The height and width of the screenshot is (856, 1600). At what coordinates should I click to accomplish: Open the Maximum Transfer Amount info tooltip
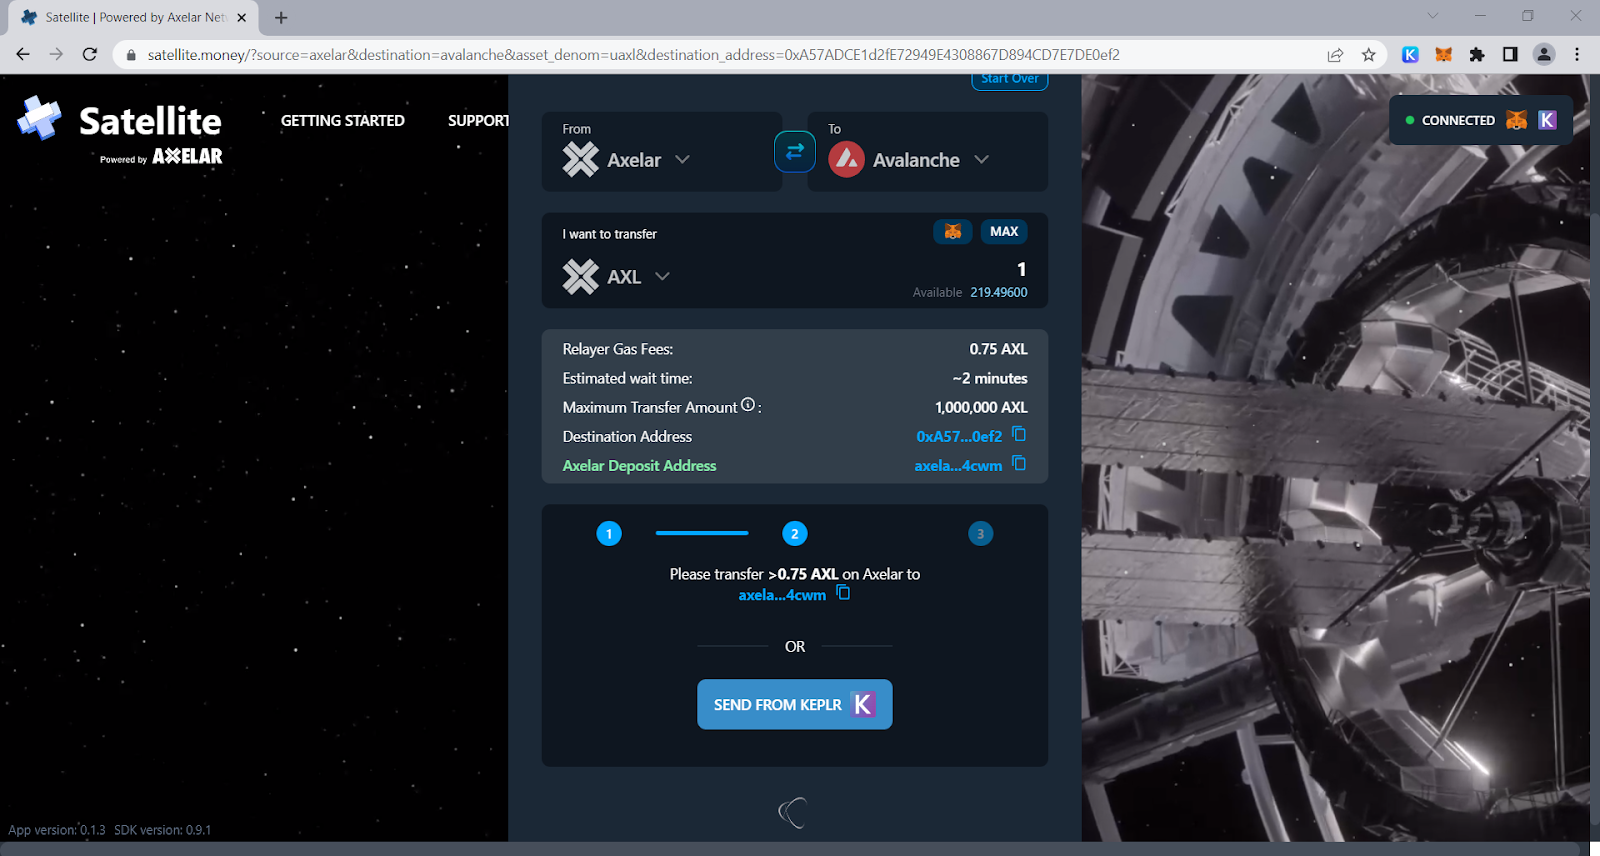(x=748, y=405)
